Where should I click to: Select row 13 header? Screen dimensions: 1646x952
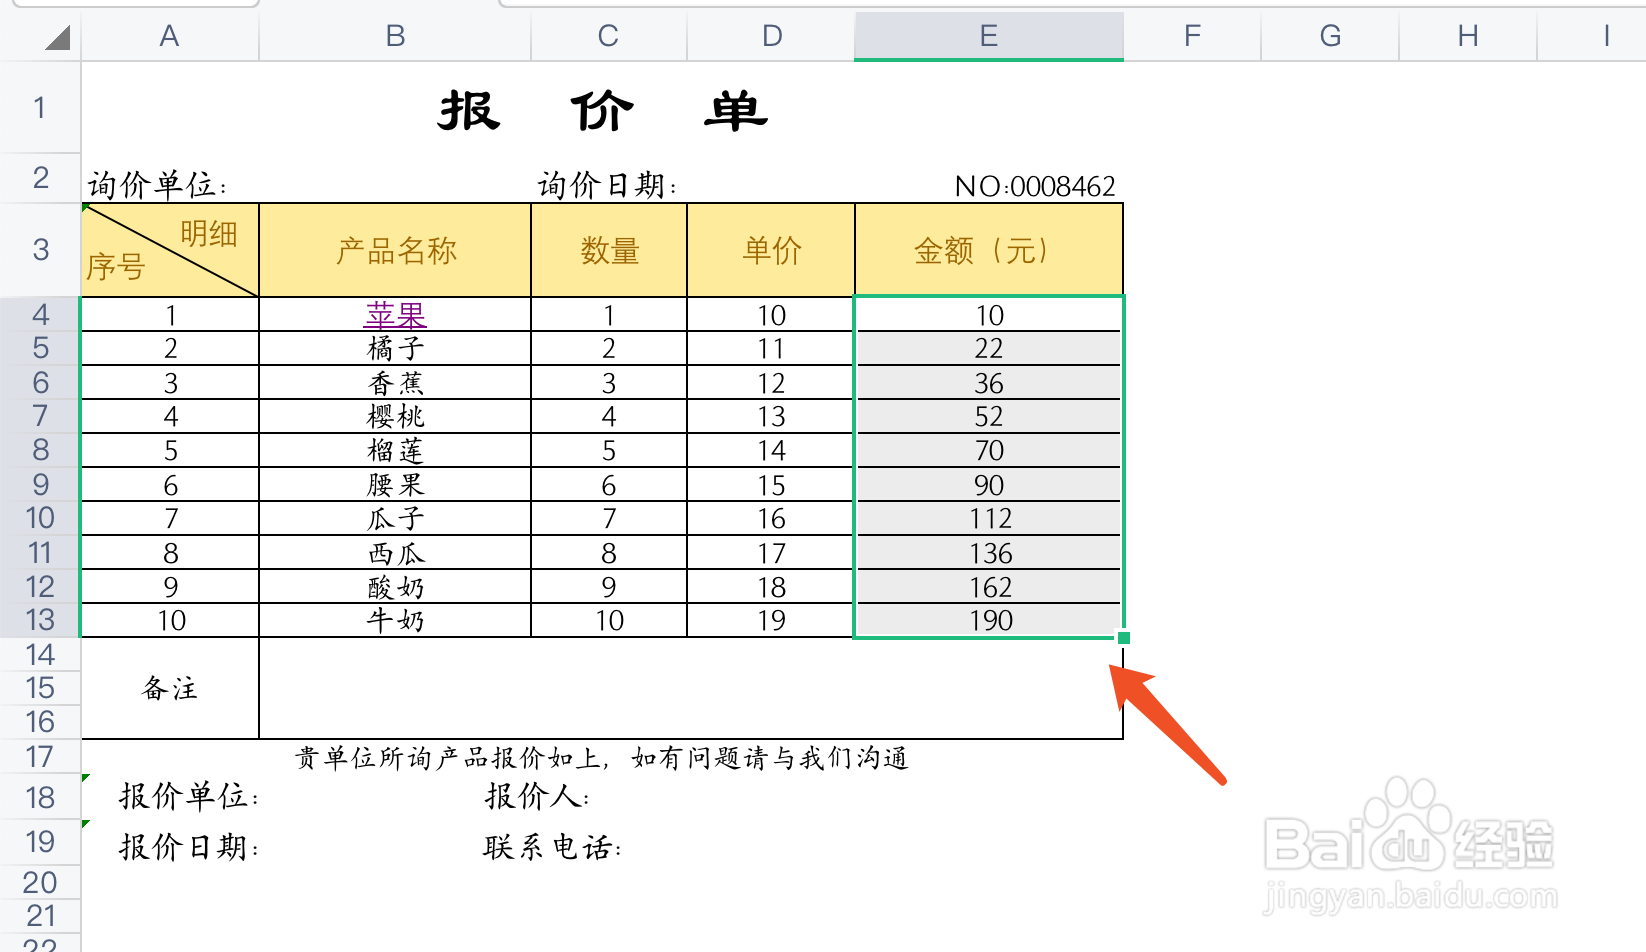[x=40, y=620]
